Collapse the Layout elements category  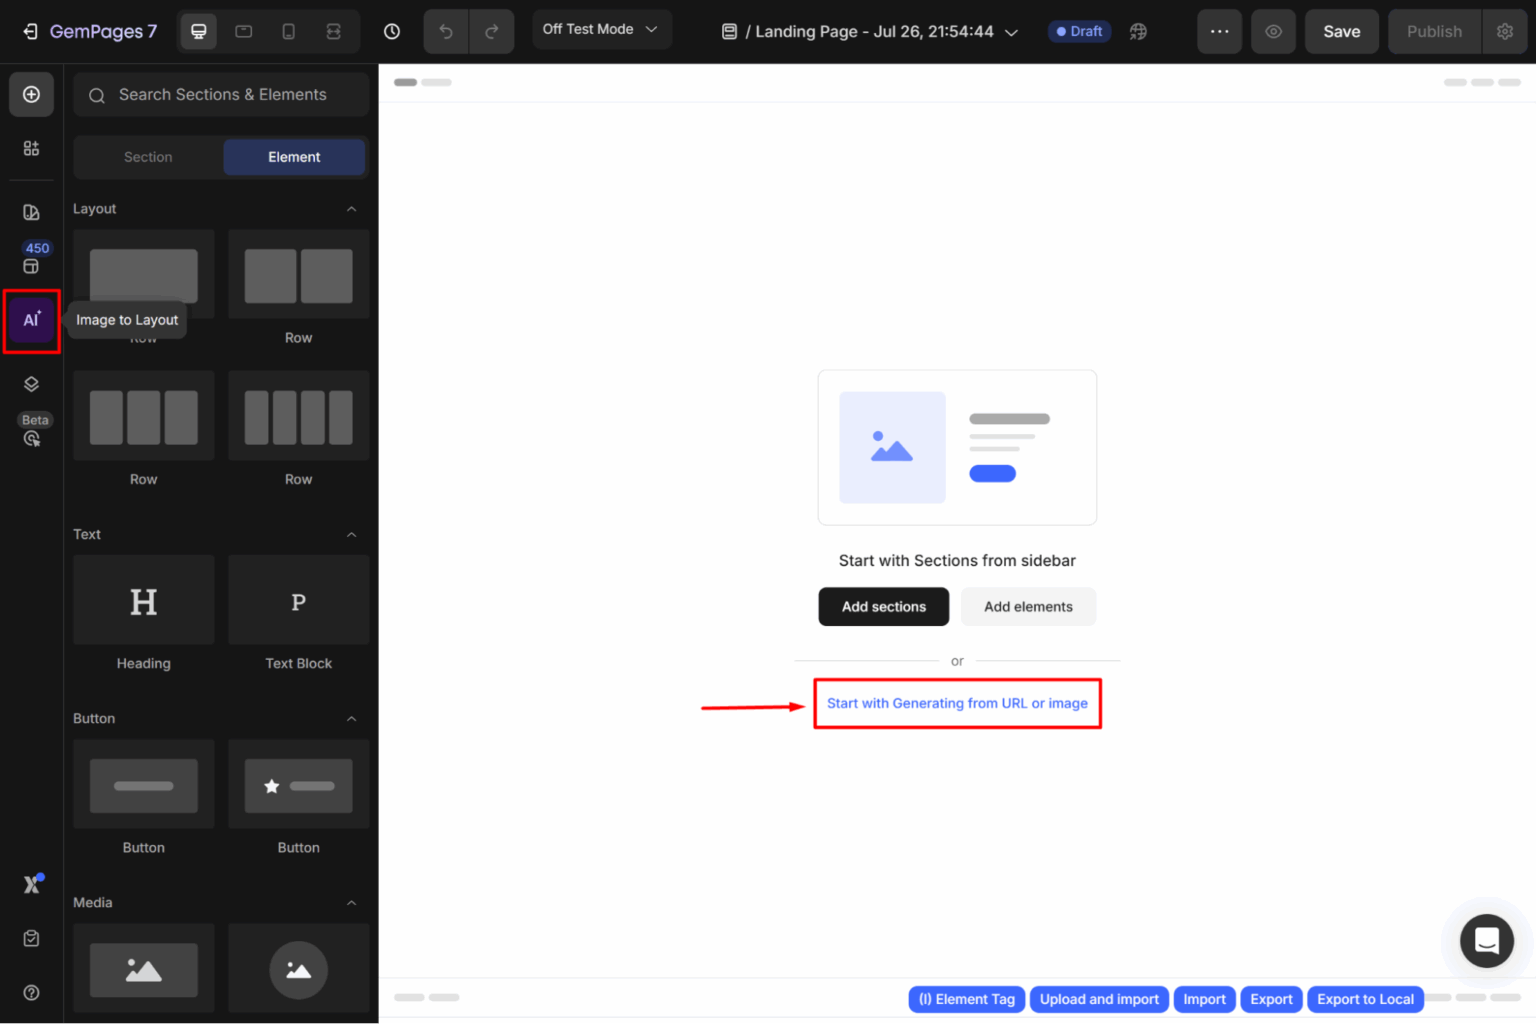click(351, 208)
